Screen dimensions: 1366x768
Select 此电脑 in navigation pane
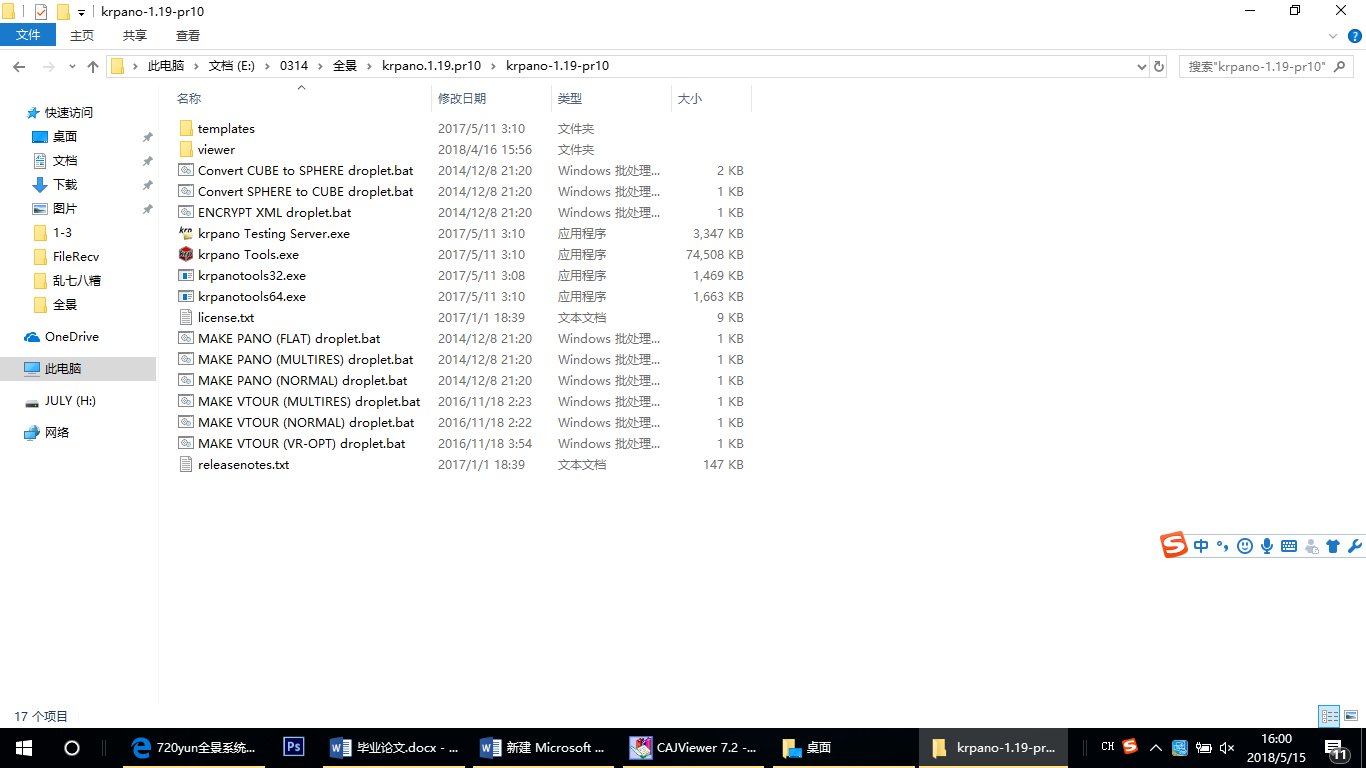[78, 369]
